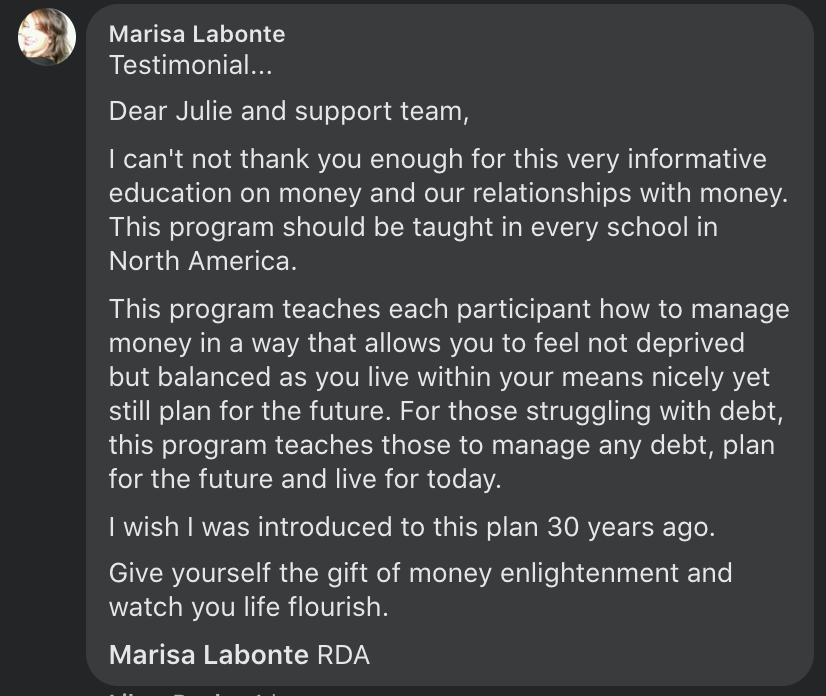Viewport: 826px width, 696px height.
Task: Click the 'for the future and live for today.' line
Action: pyautogui.click(x=304, y=479)
